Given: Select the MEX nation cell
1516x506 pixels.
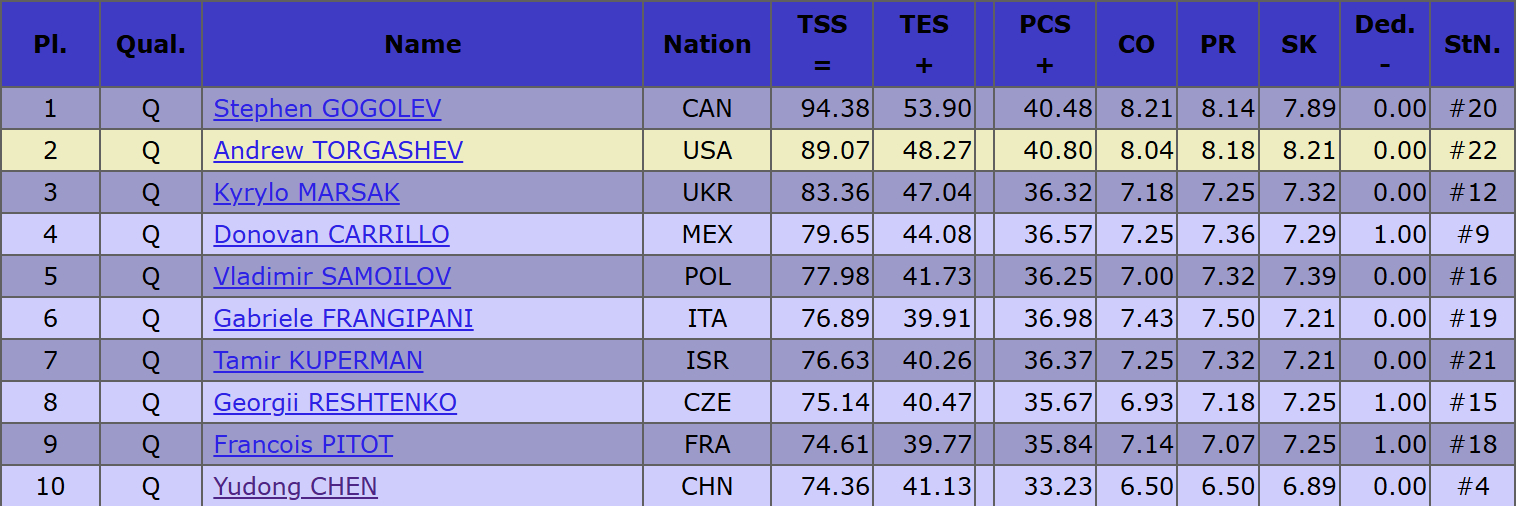Looking at the screenshot, I should pos(707,234).
